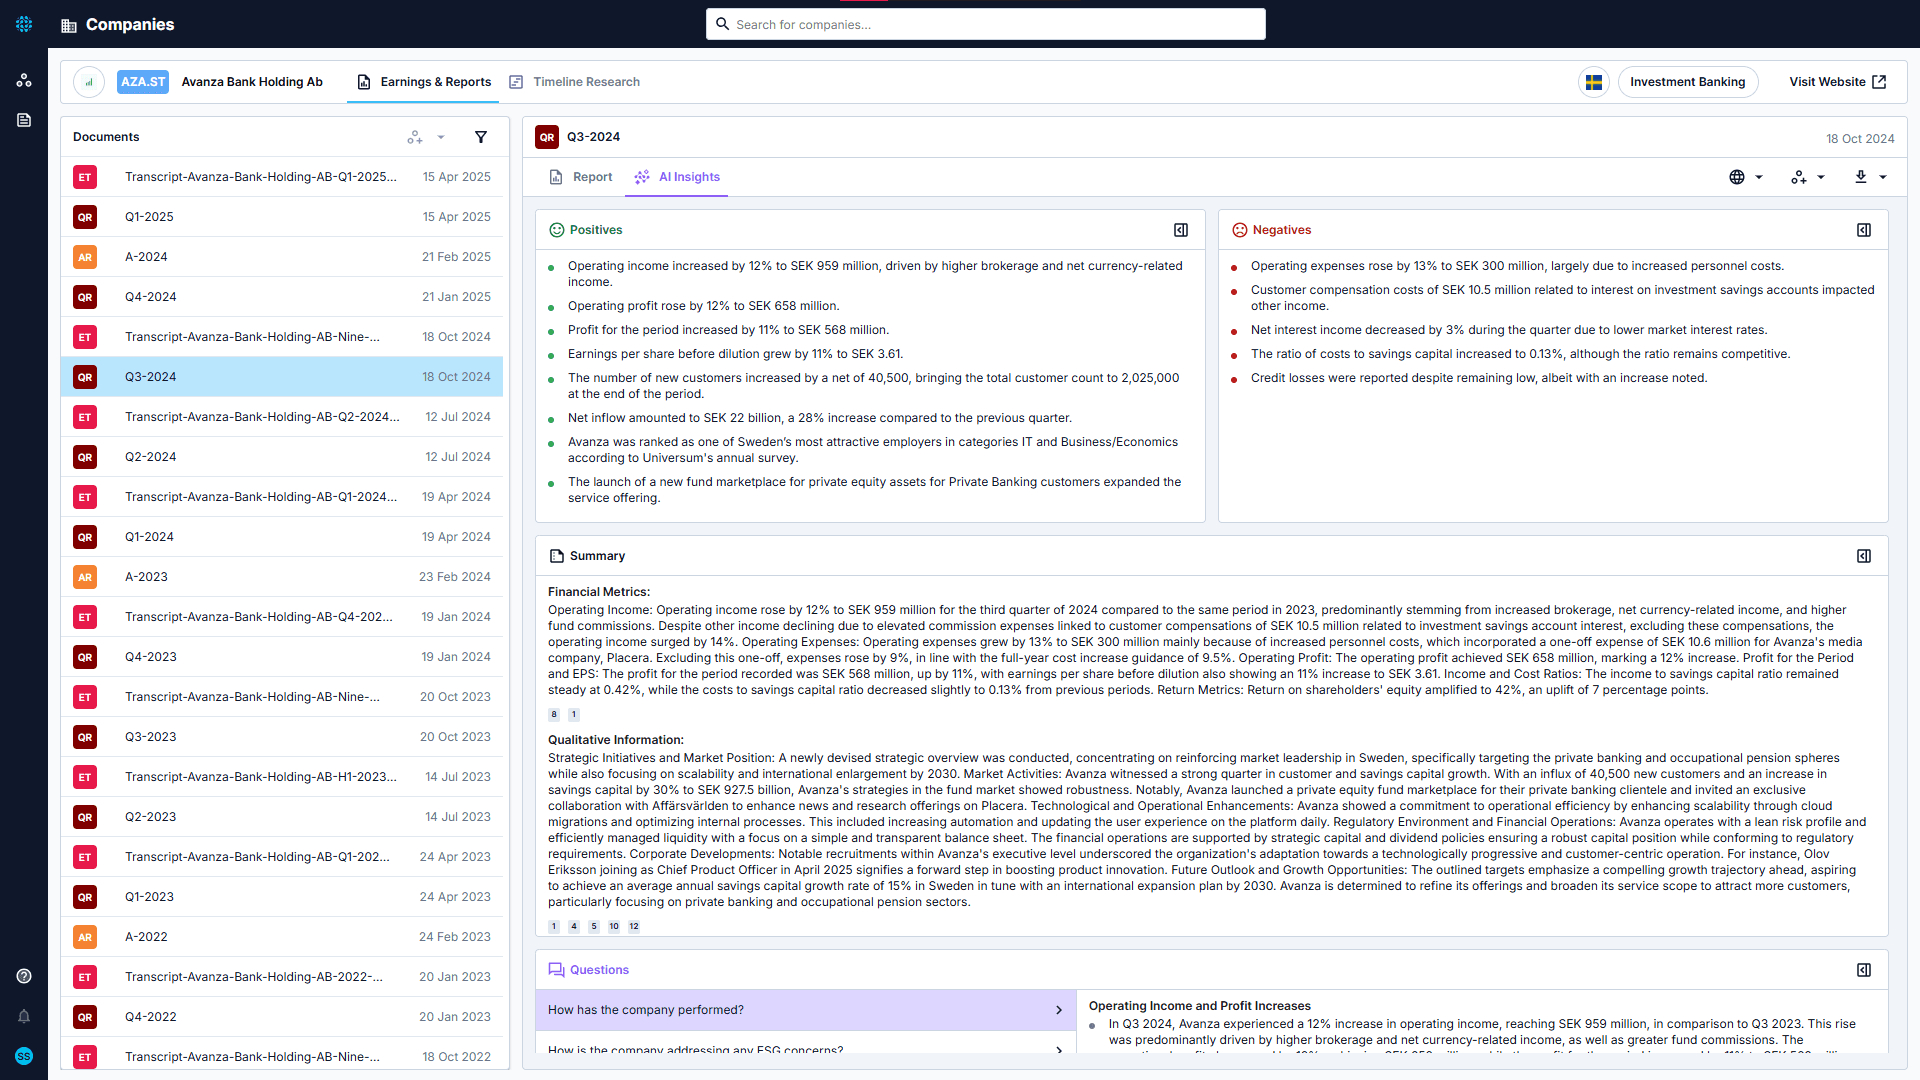
Task: Filter the Documents list
Action: [x=481, y=137]
